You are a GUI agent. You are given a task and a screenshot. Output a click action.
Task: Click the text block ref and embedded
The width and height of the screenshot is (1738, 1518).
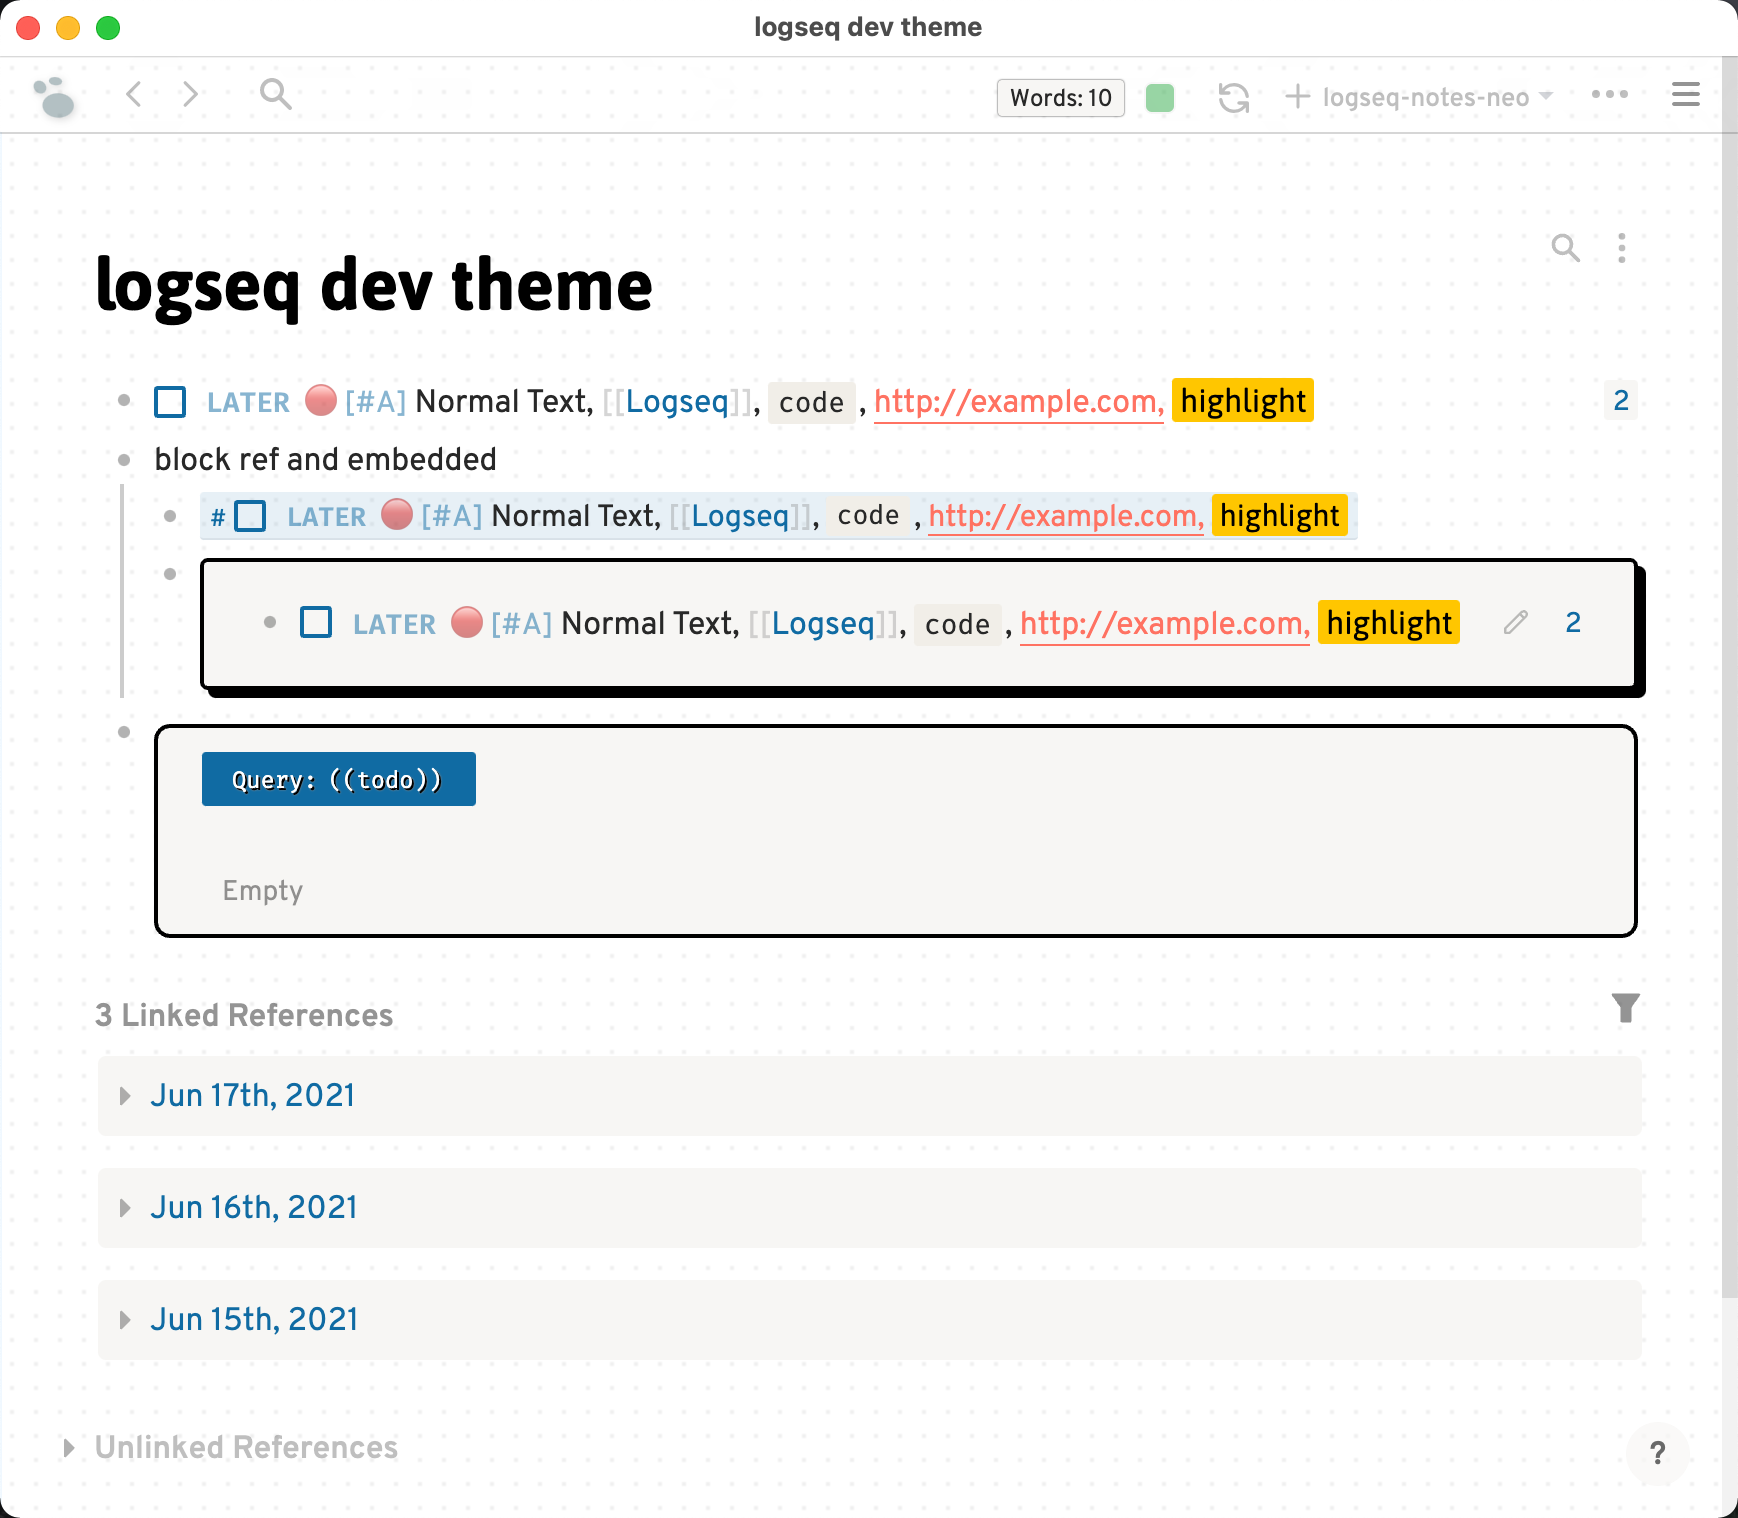[x=325, y=459]
